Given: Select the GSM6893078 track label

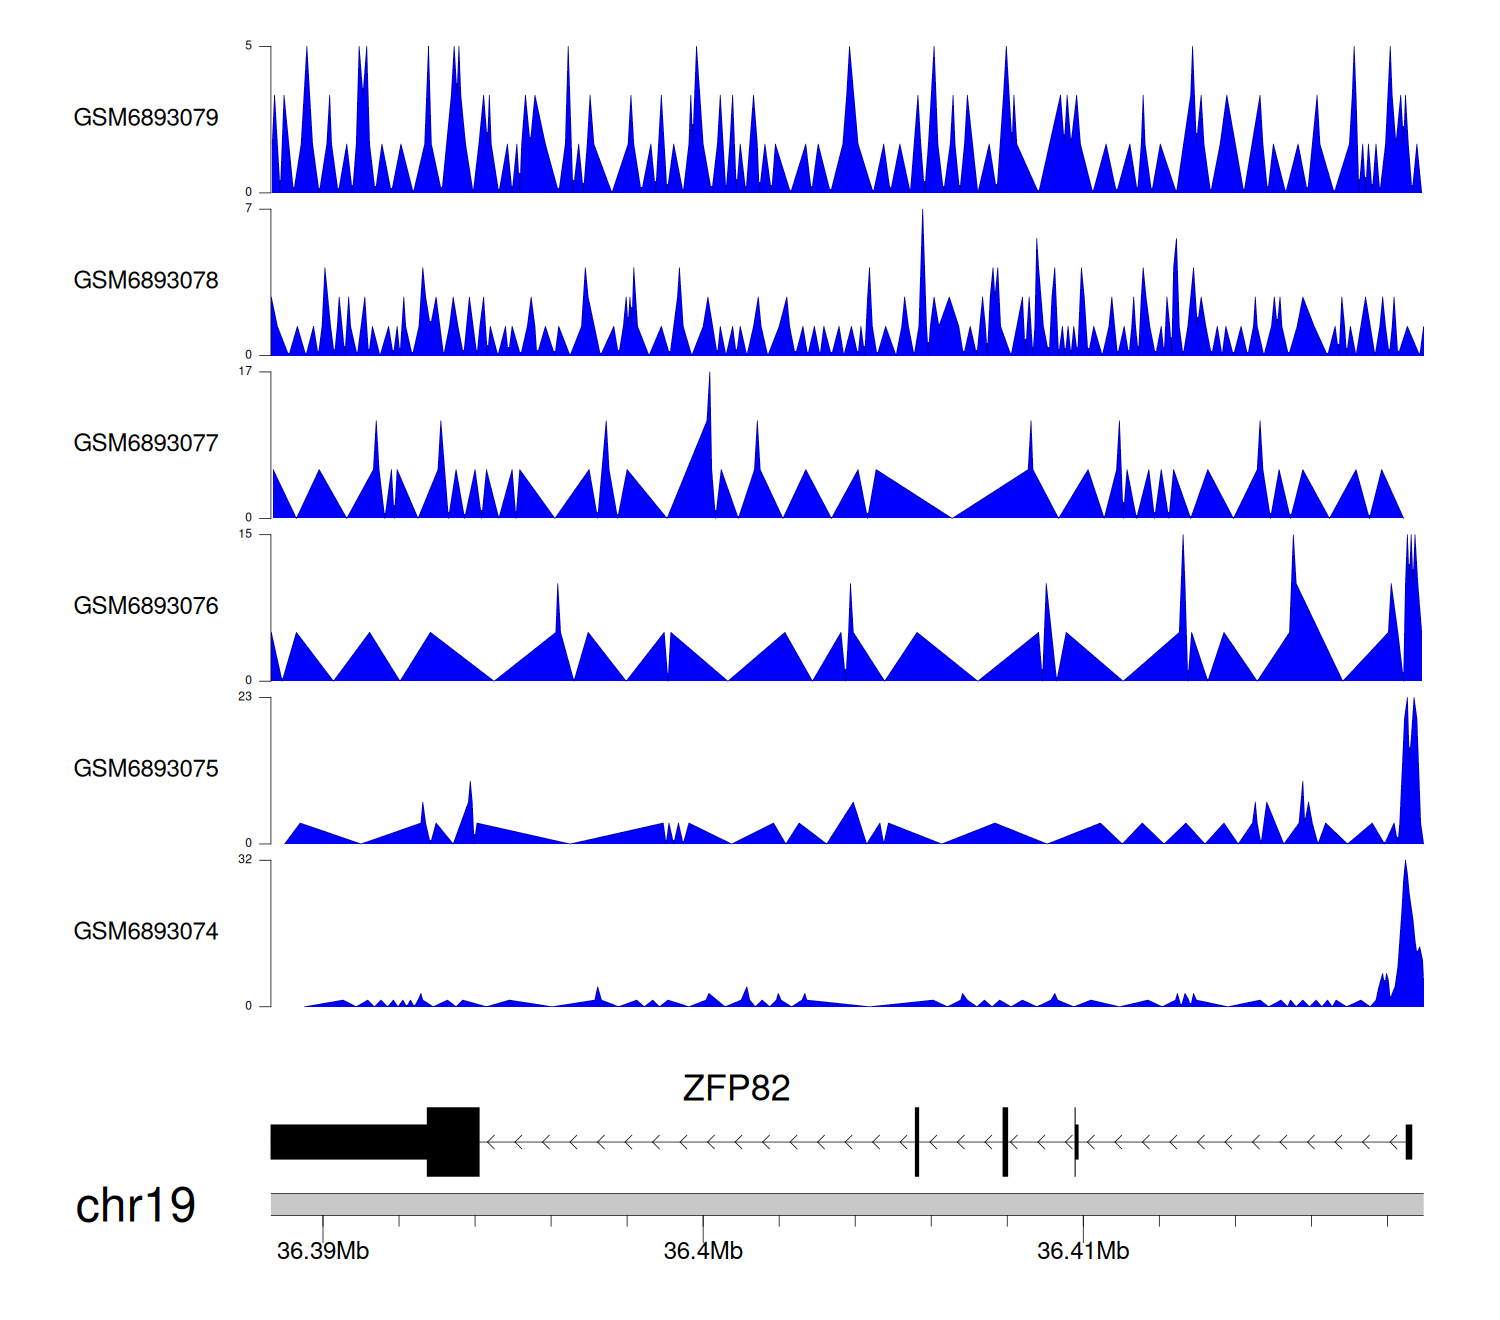Looking at the screenshot, I should tap(146, 281).
